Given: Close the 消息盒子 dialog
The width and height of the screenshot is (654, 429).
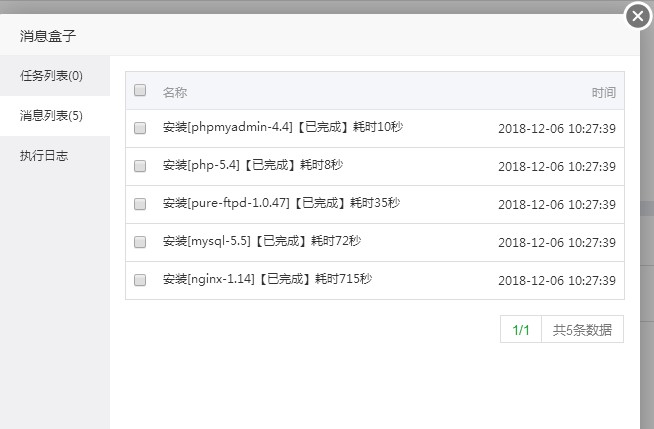Looking at the screenshot, I should (x=638, y=16).
